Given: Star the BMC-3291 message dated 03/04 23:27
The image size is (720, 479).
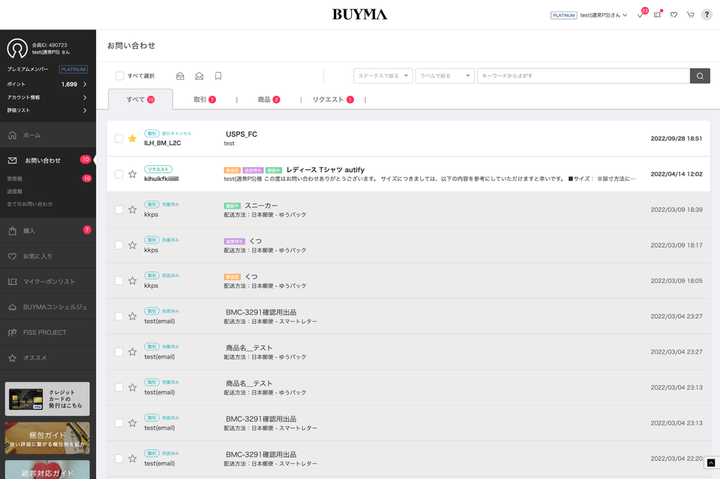Looking at the screenshot, I should 132,316.
